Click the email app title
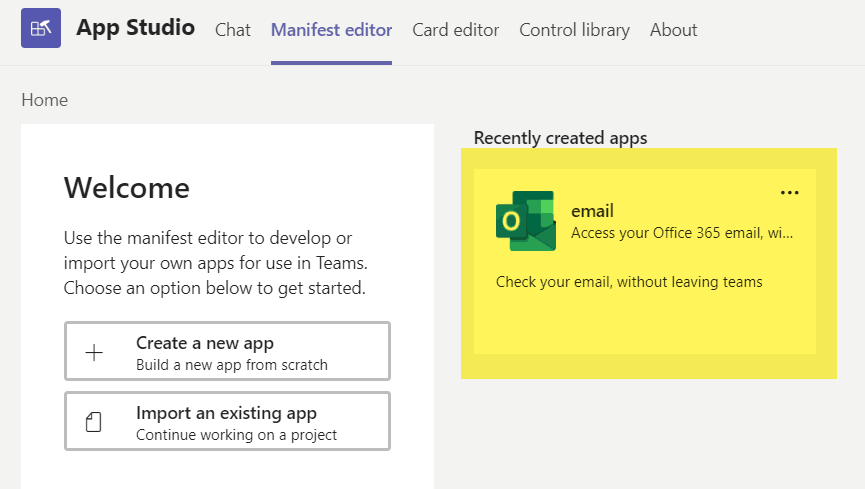 pyautogui.click(x=592, y=211)
